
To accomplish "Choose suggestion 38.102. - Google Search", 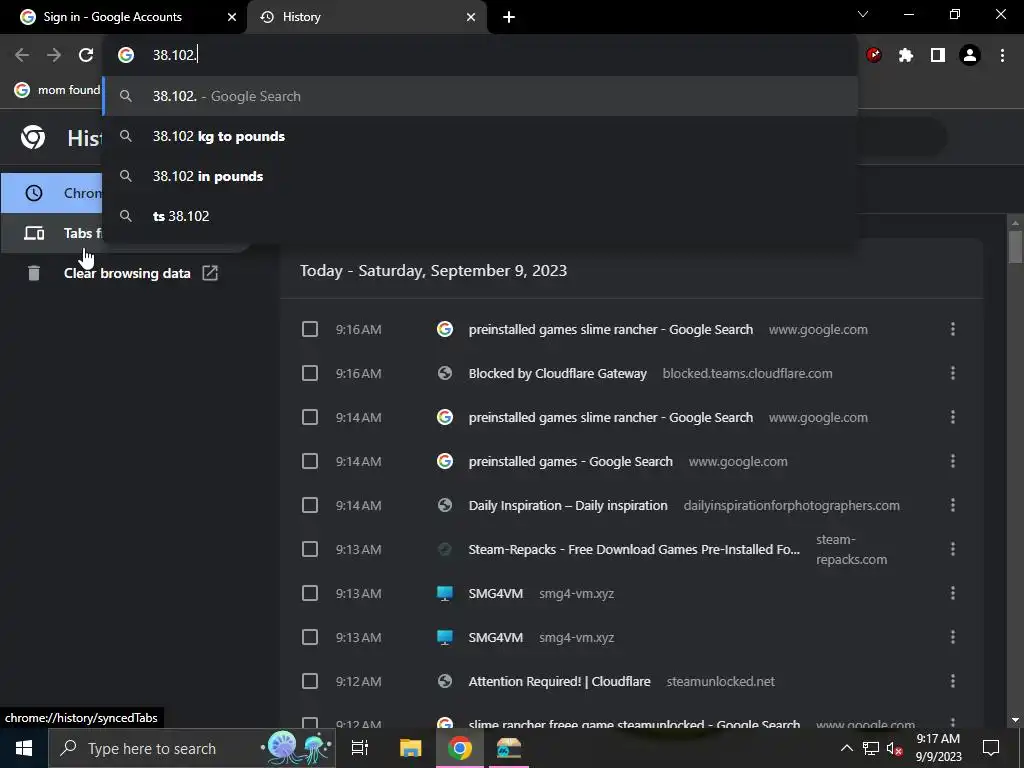I will (x=480, y=96).
